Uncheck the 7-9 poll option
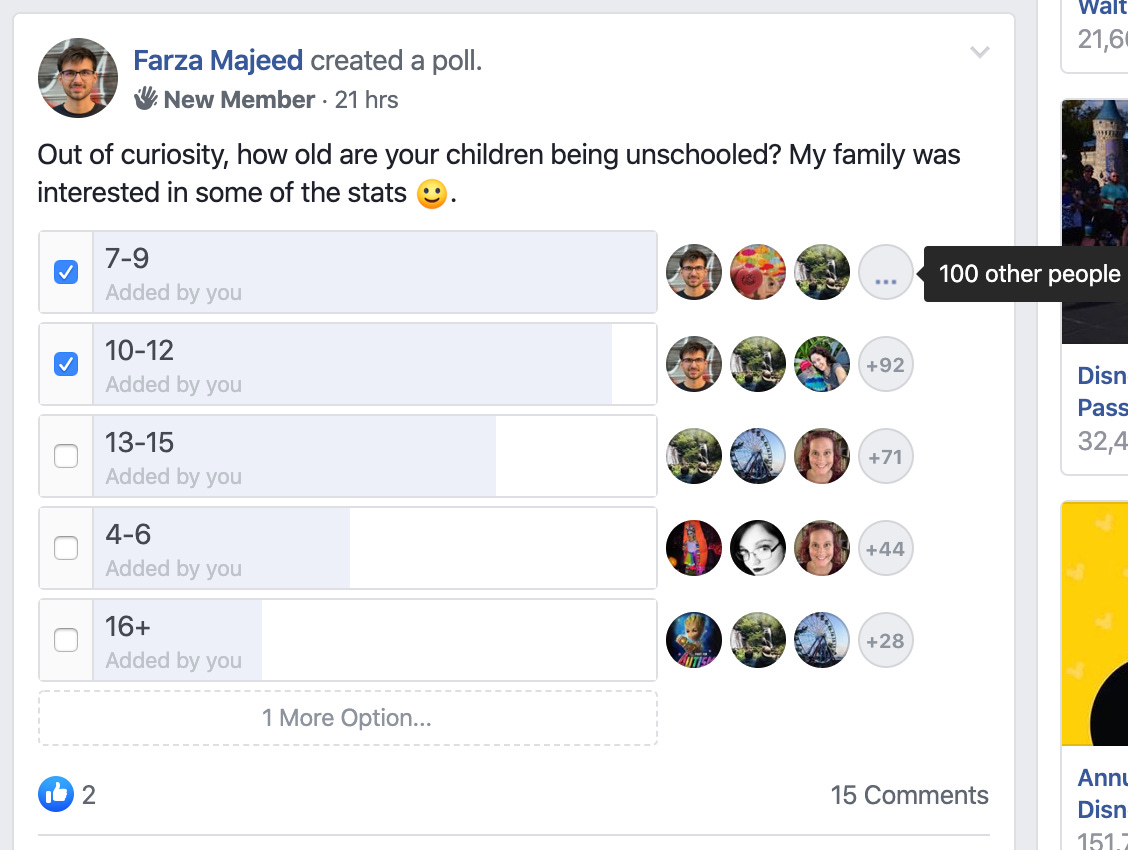 (x=66, y=273)
